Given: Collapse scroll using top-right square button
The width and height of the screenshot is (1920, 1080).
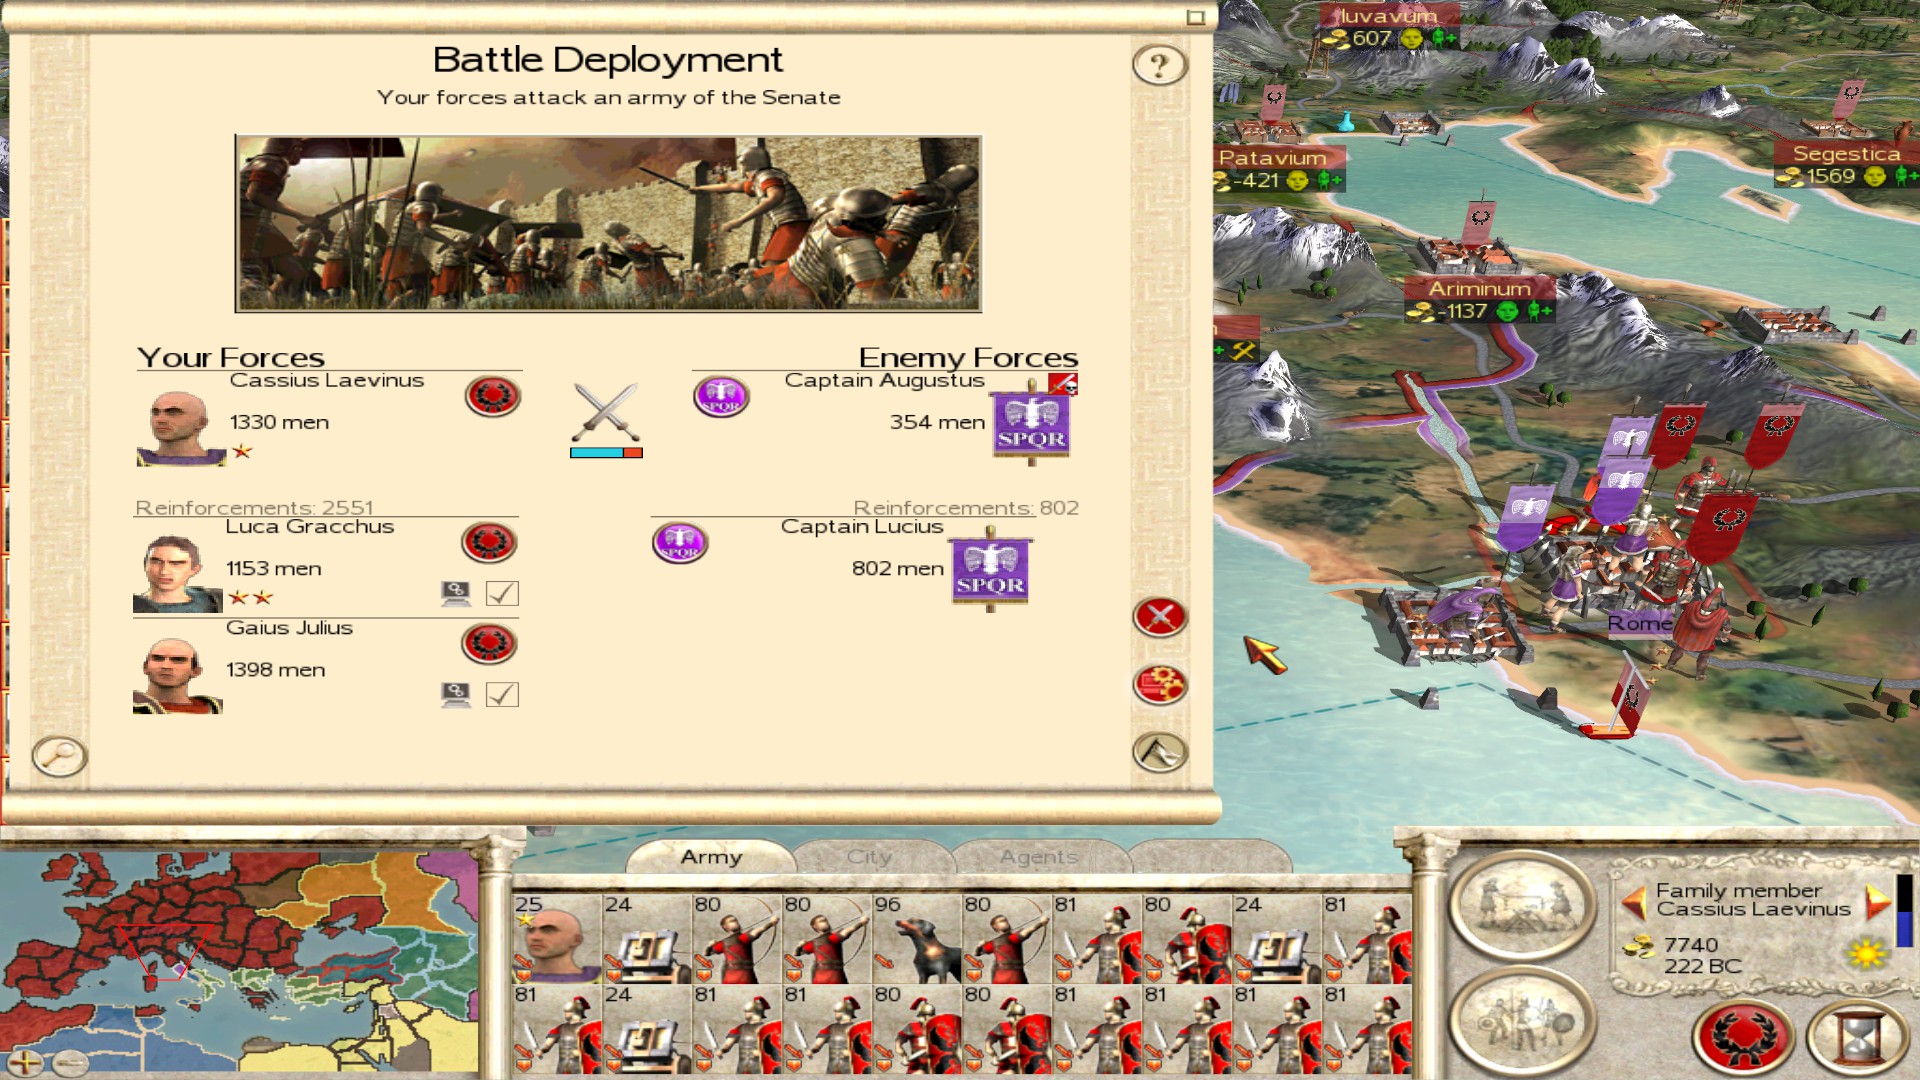Looking at the screenshot, I should [1195, 17].
